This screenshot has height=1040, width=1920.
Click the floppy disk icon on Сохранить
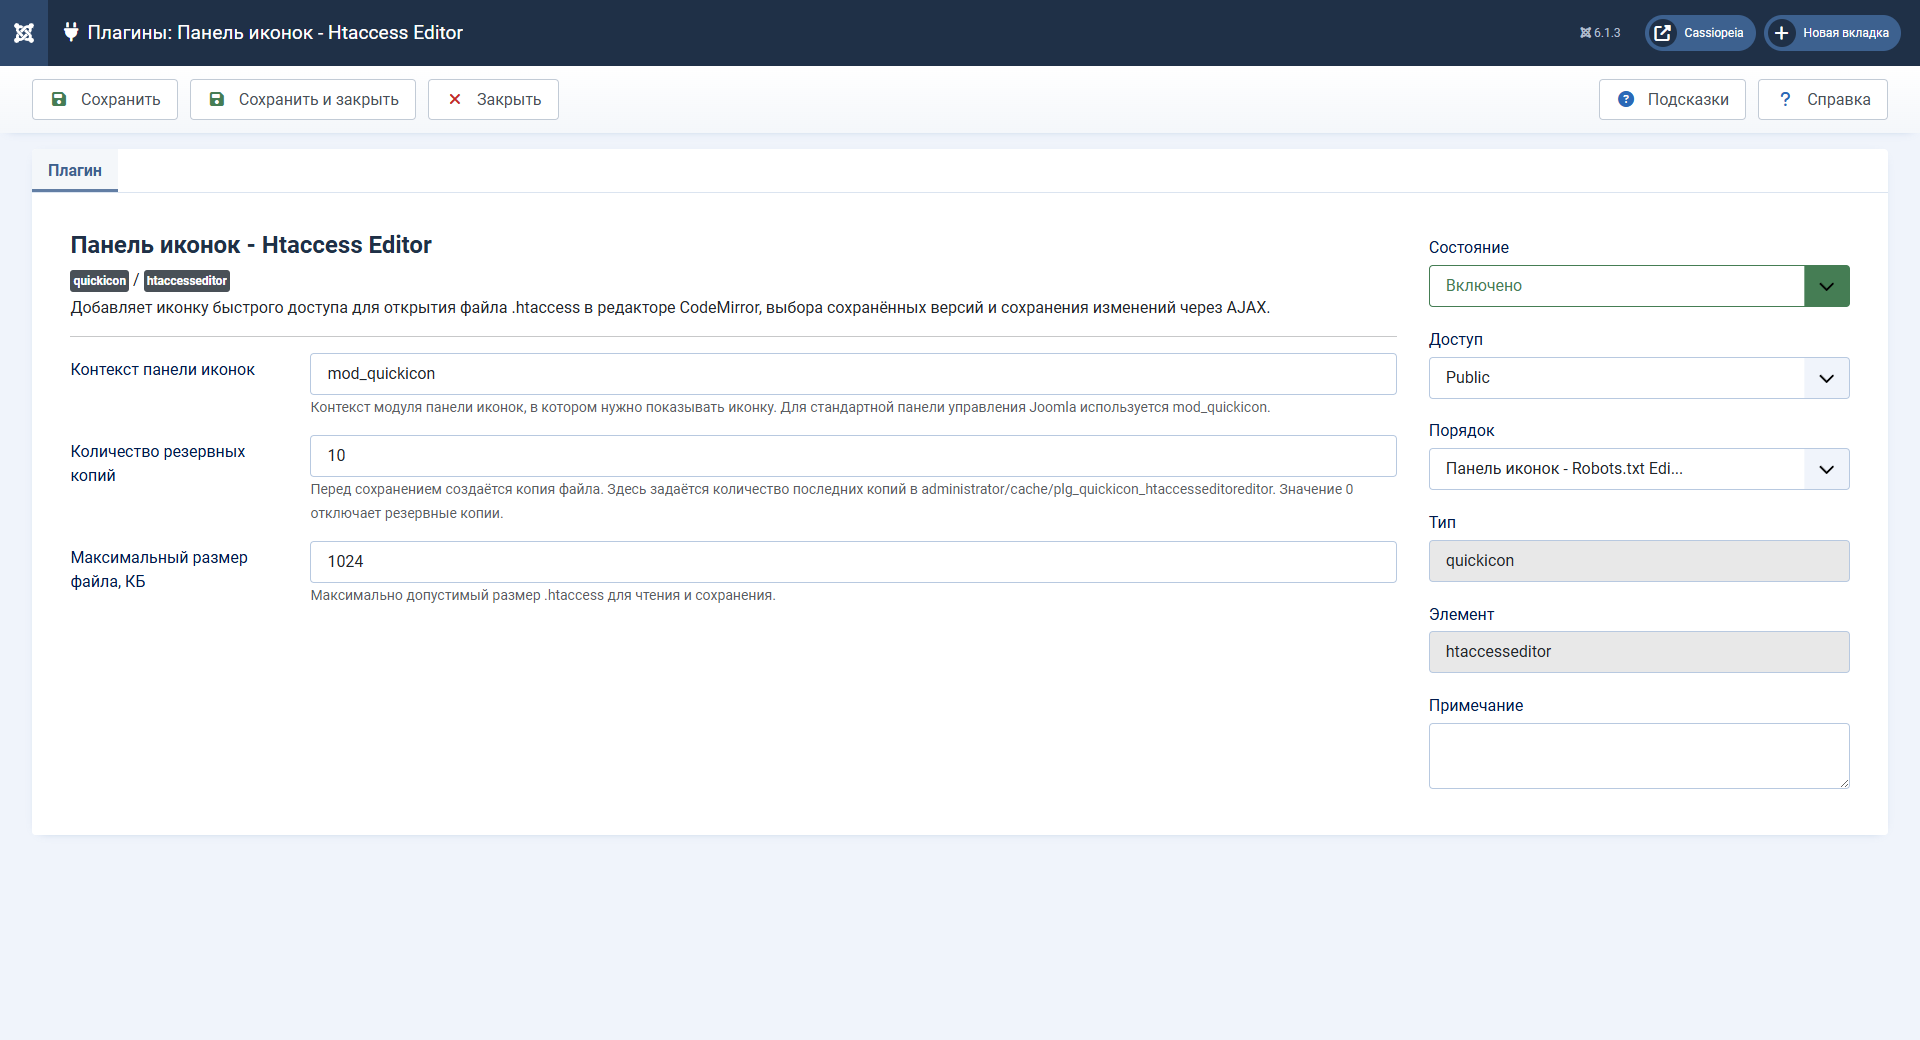[59, 99]
